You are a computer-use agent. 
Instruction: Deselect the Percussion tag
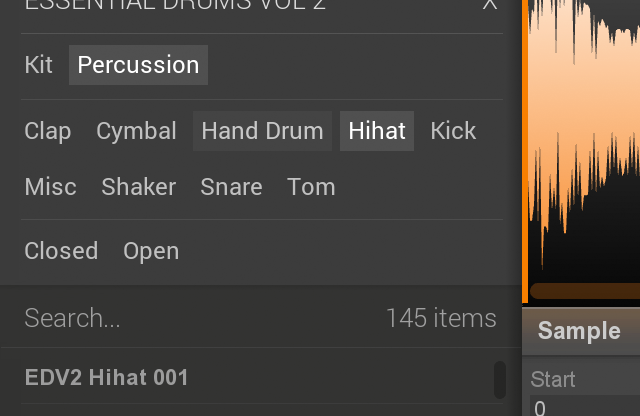[138, 65]
